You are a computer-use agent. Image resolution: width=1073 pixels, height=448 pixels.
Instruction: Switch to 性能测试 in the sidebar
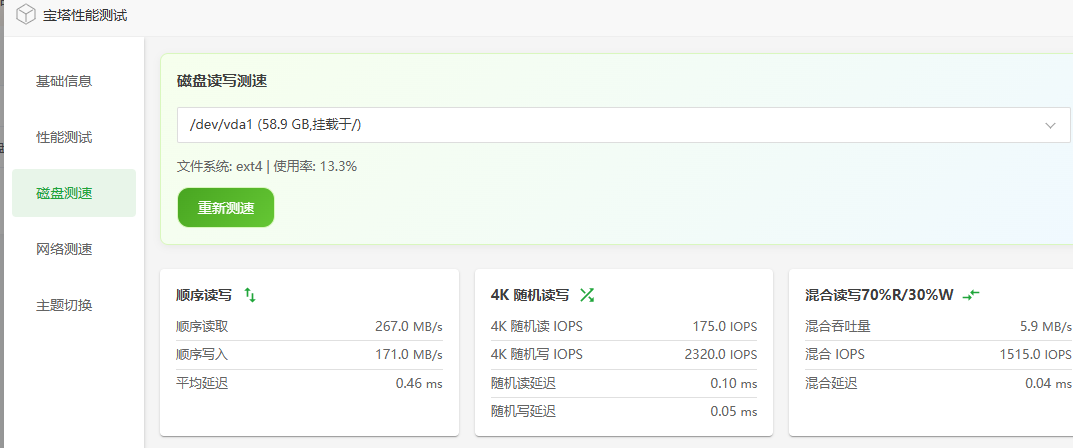(64, 137)
